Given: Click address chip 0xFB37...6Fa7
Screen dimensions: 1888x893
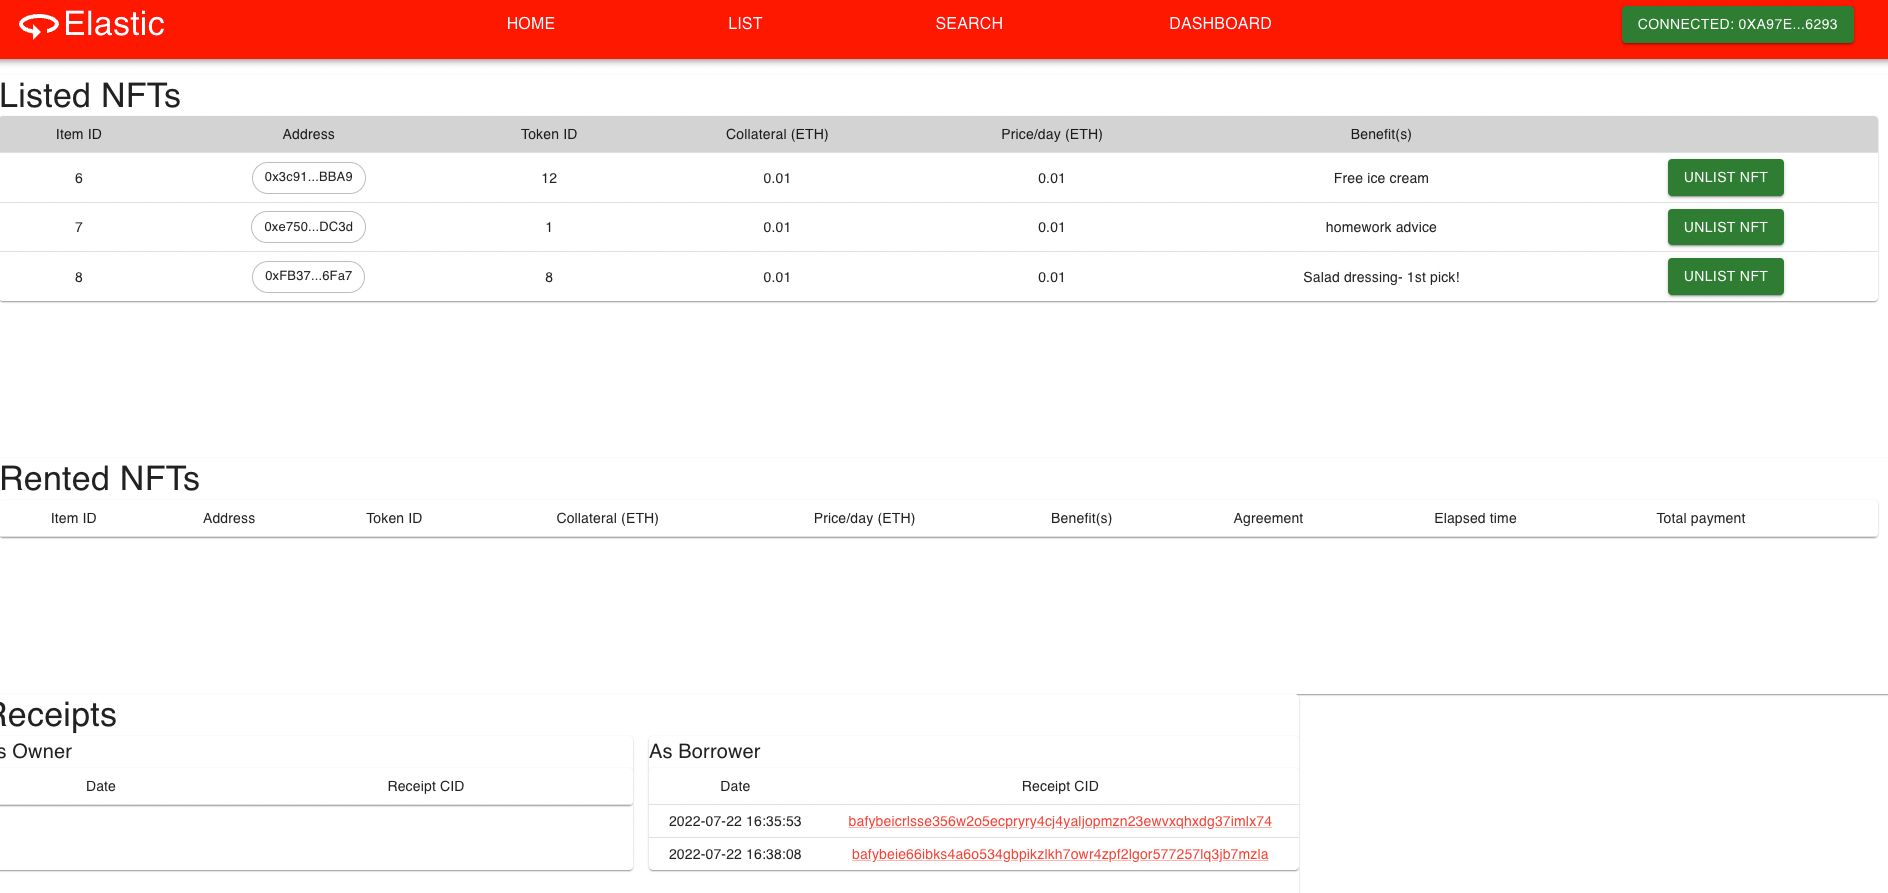Looking at the screenshot, I should 308,276.
